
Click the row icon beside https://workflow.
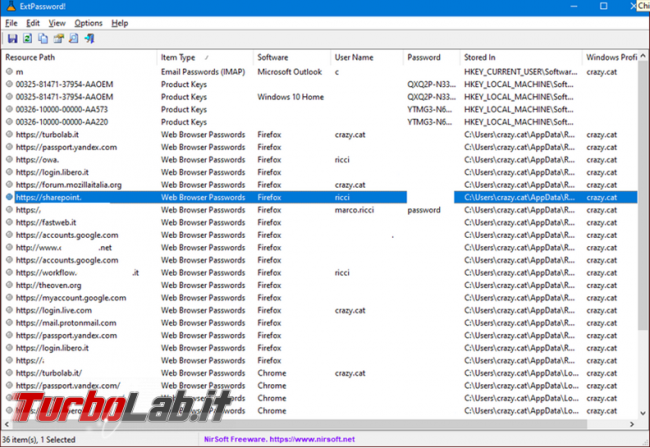pyautogui.click(x=9, y=272)
